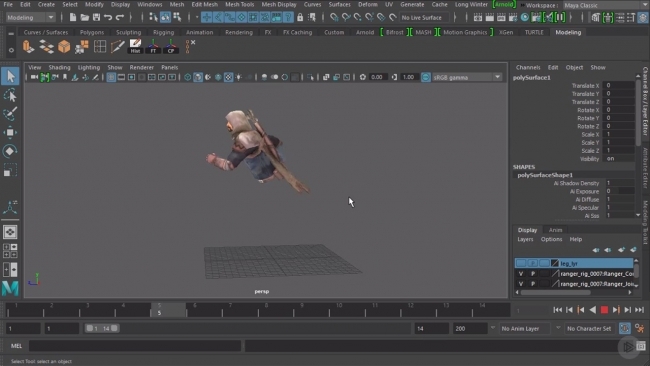The width and height of the screenshot is (650, 366).
Task: Click the Channels menu in Channel Box
Action: tap(528, 67)
